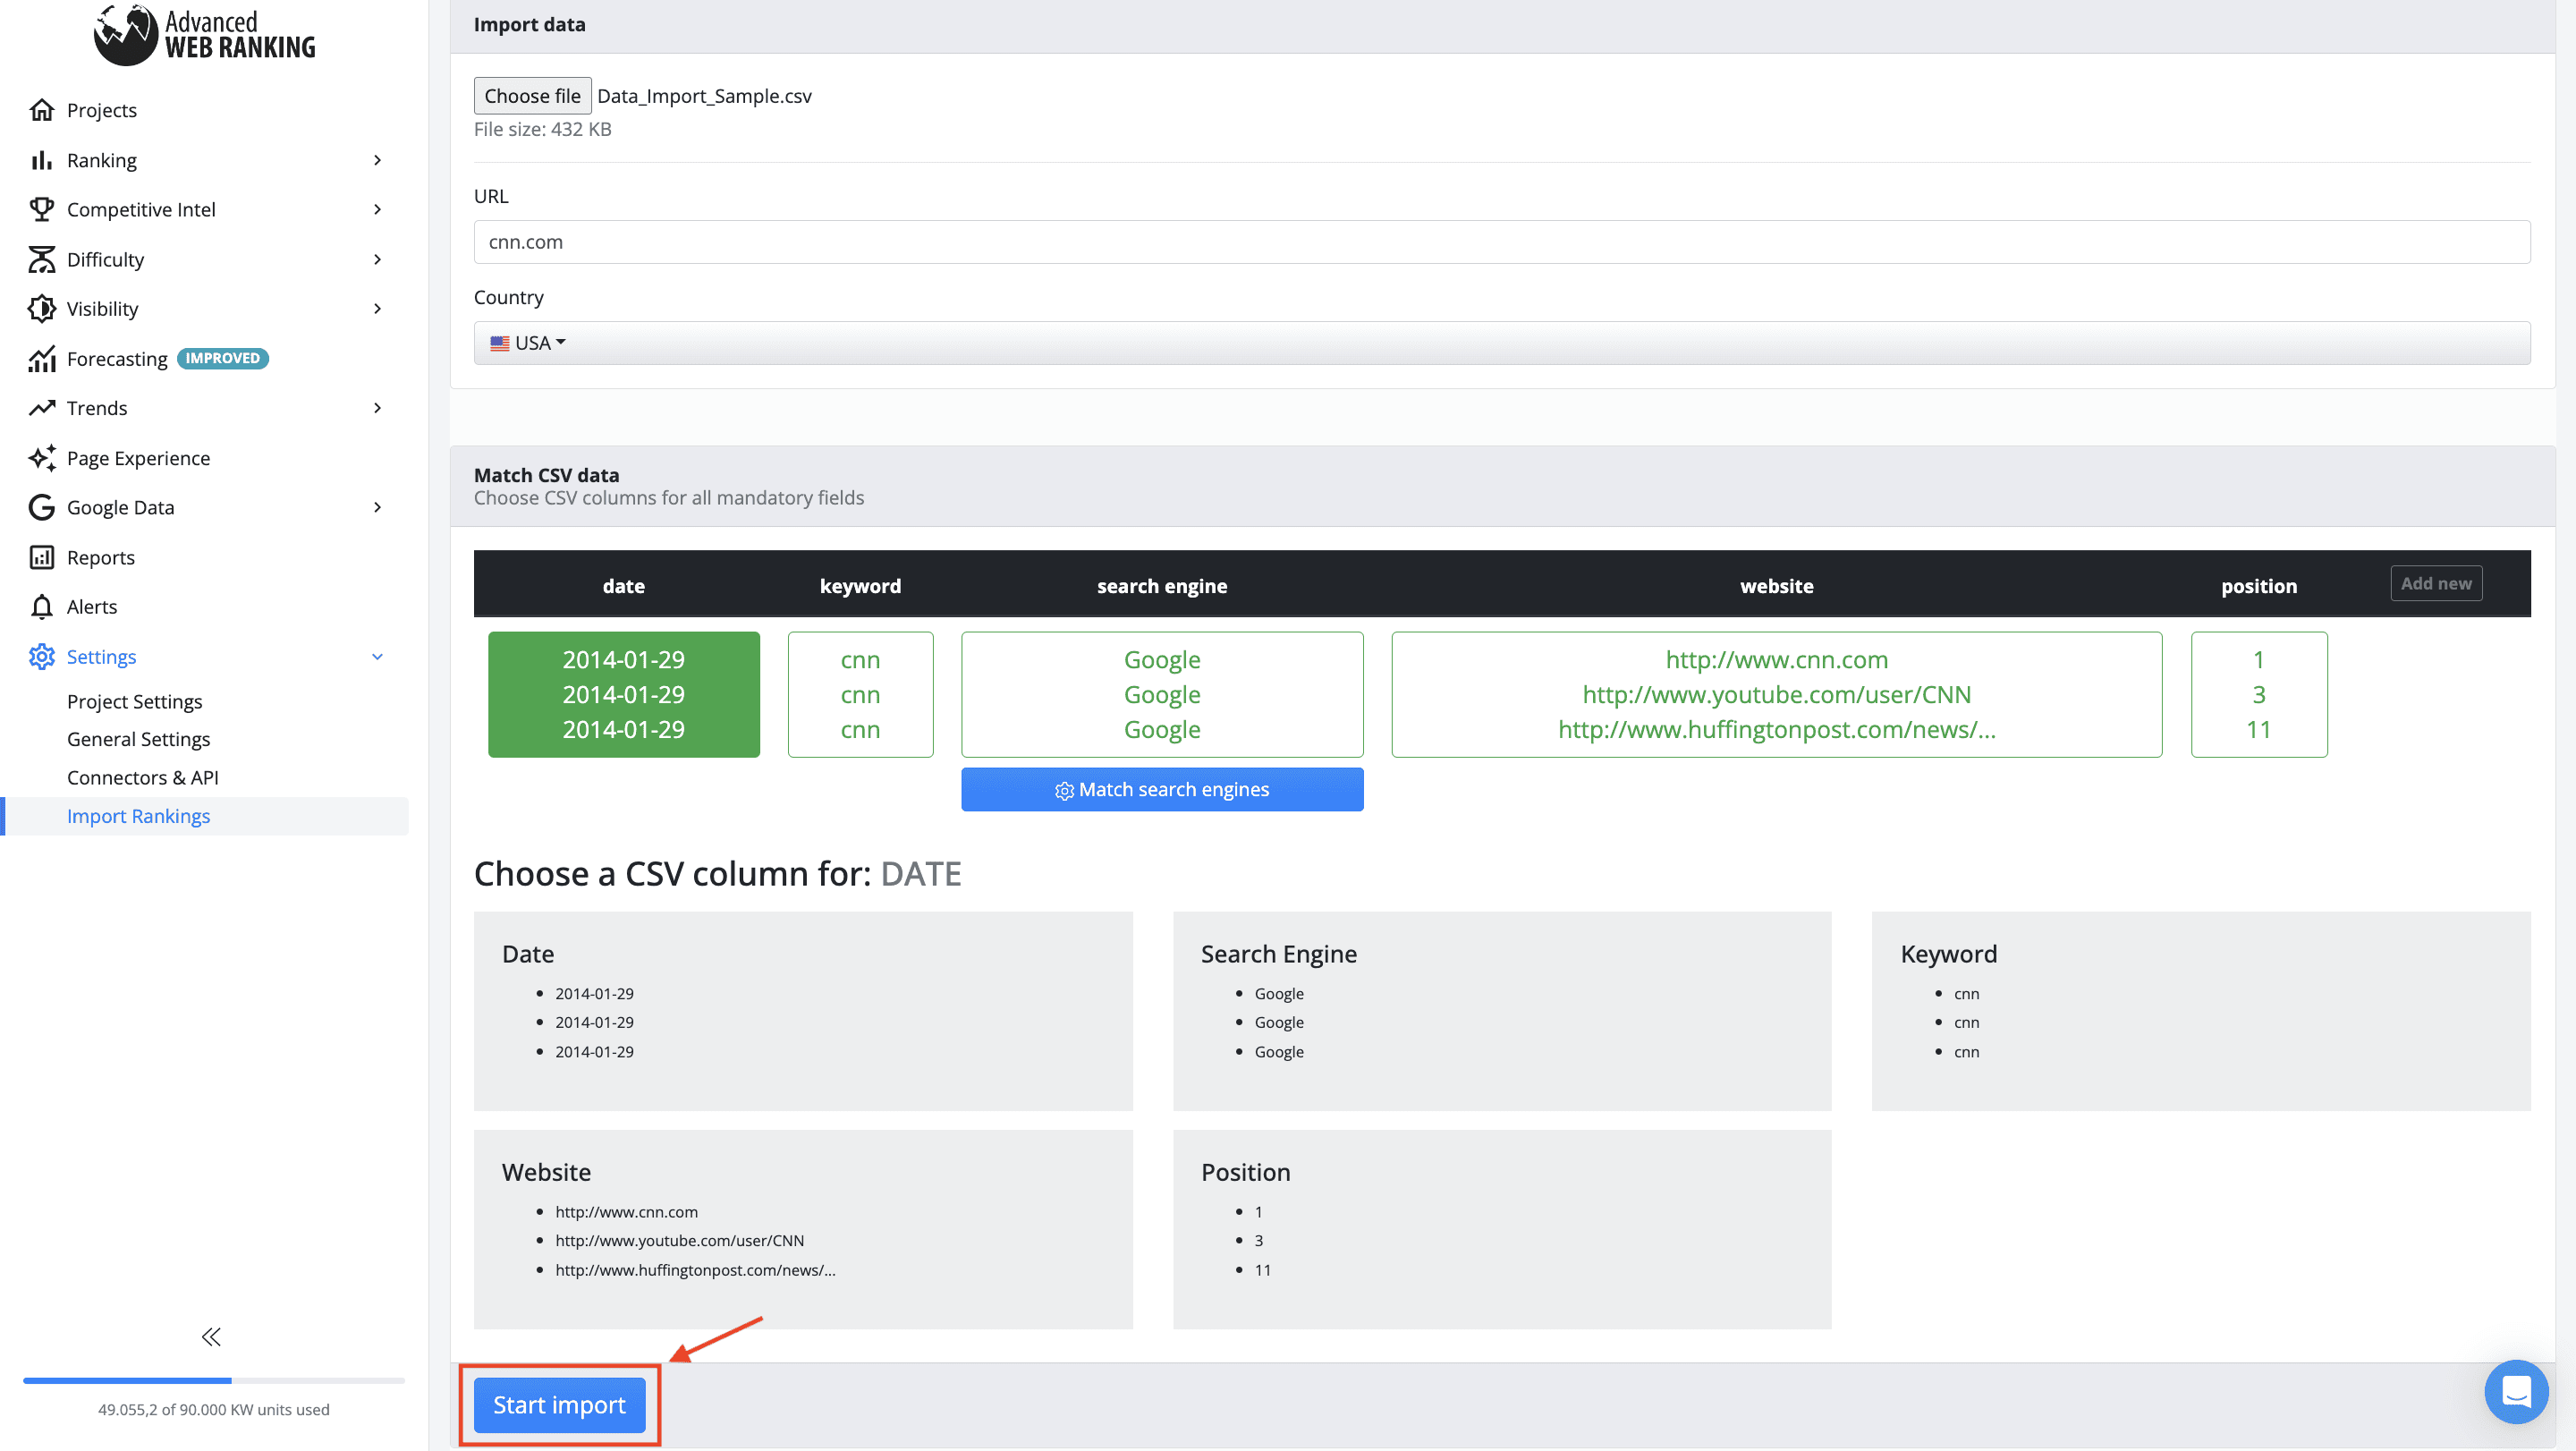Viewport: 2576px width, 1451px height.
Task: Collapse the Settings submenu chevron
Action: (377, 657)
